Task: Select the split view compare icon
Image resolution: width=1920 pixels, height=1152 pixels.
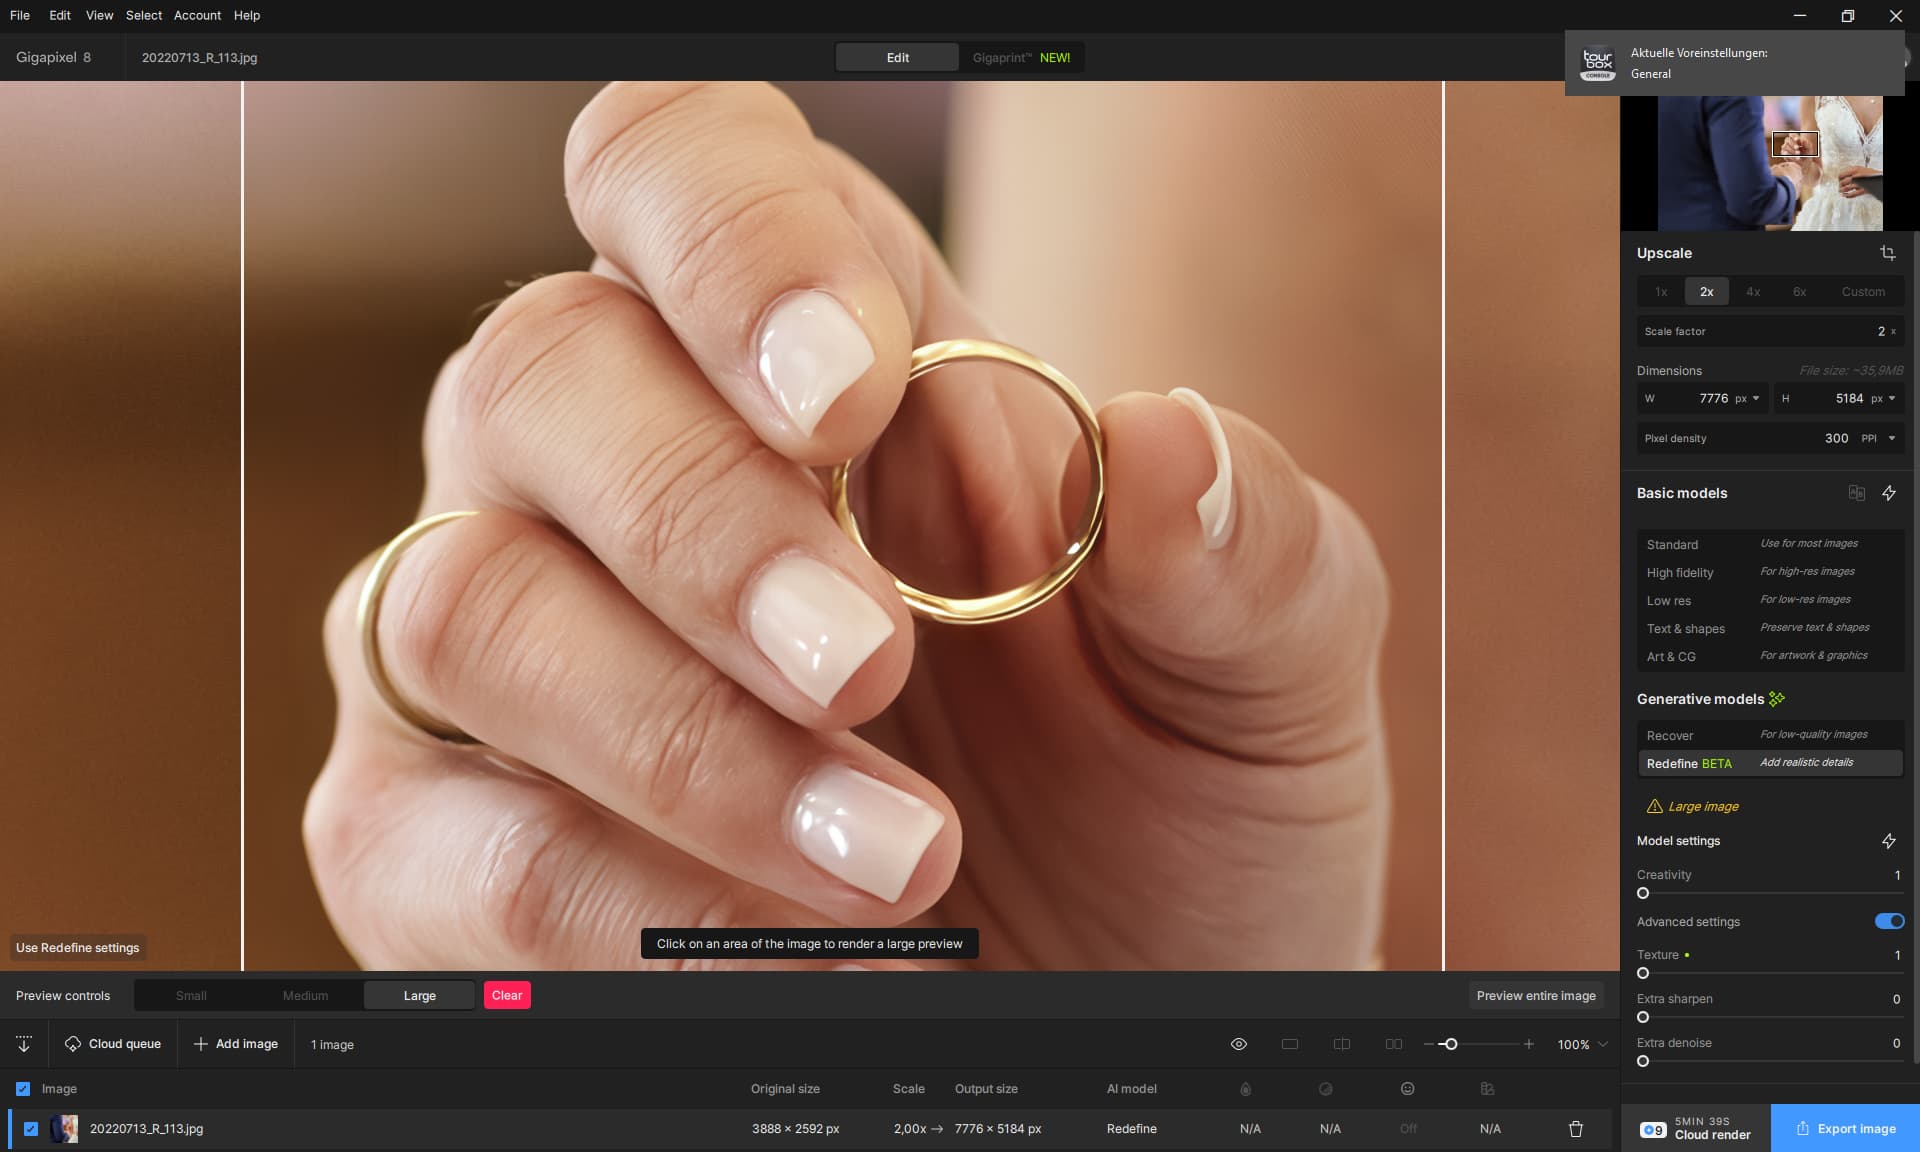Action: [1342, 1044]
